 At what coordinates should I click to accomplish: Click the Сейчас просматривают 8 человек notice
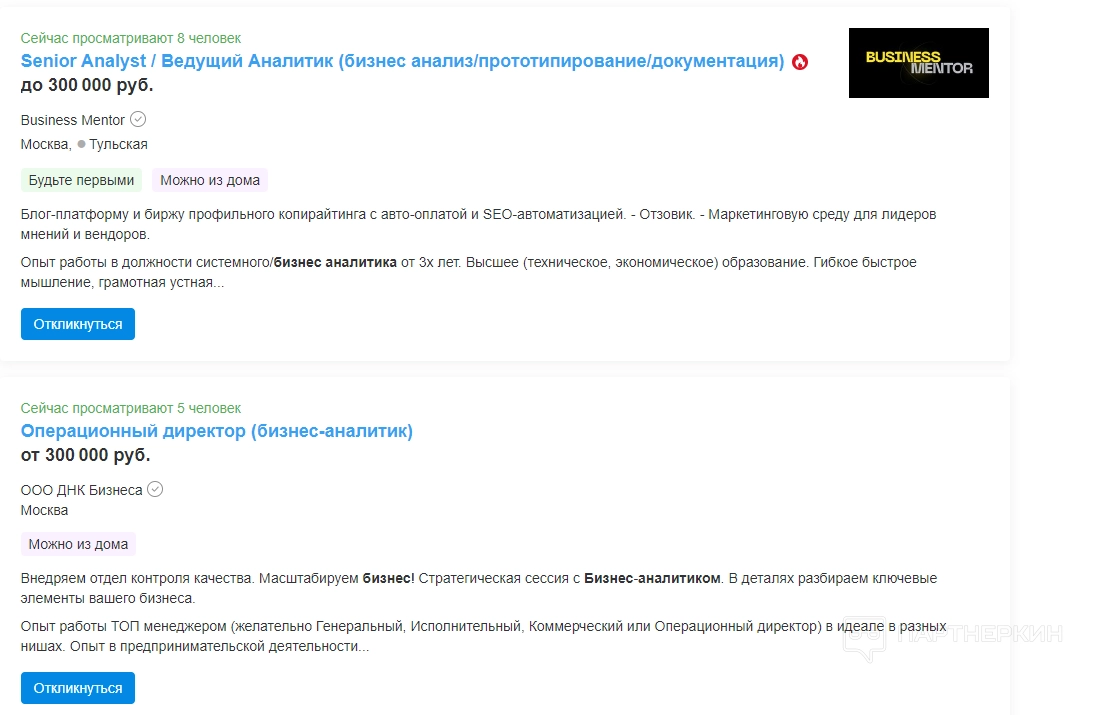click(x=131, y=38)
